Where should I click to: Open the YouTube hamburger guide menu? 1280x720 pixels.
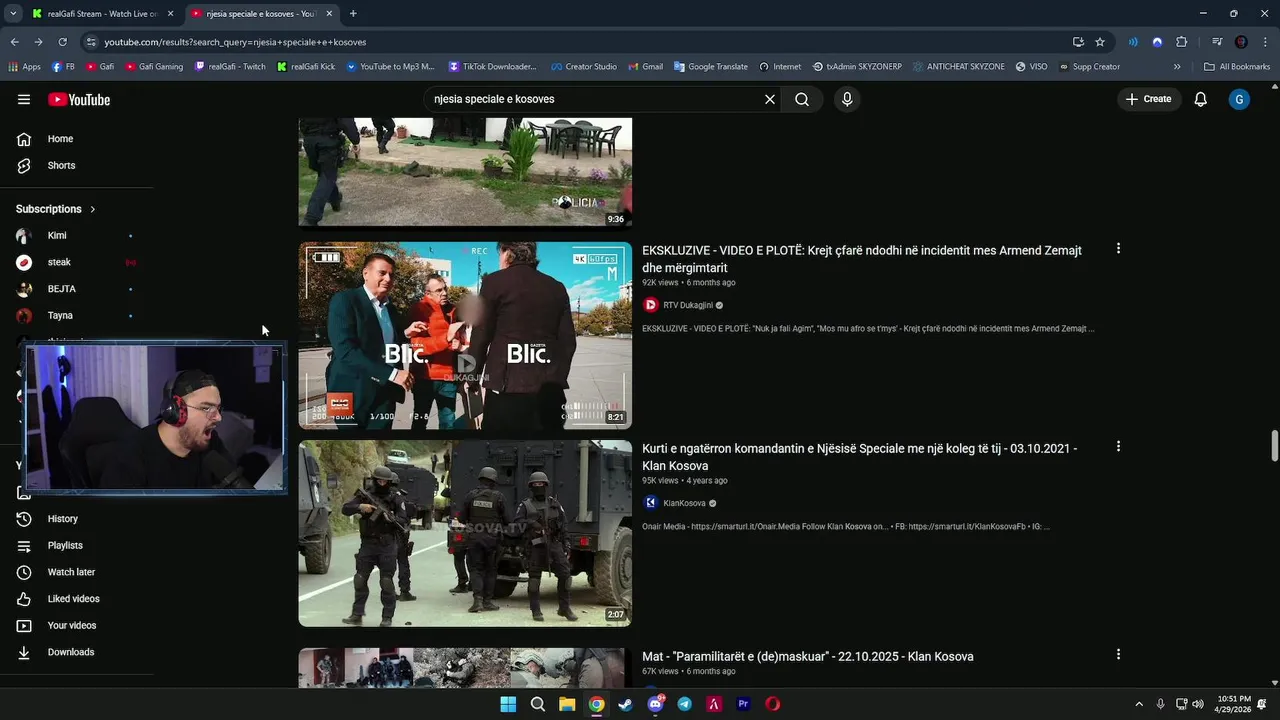coord(24,99)
